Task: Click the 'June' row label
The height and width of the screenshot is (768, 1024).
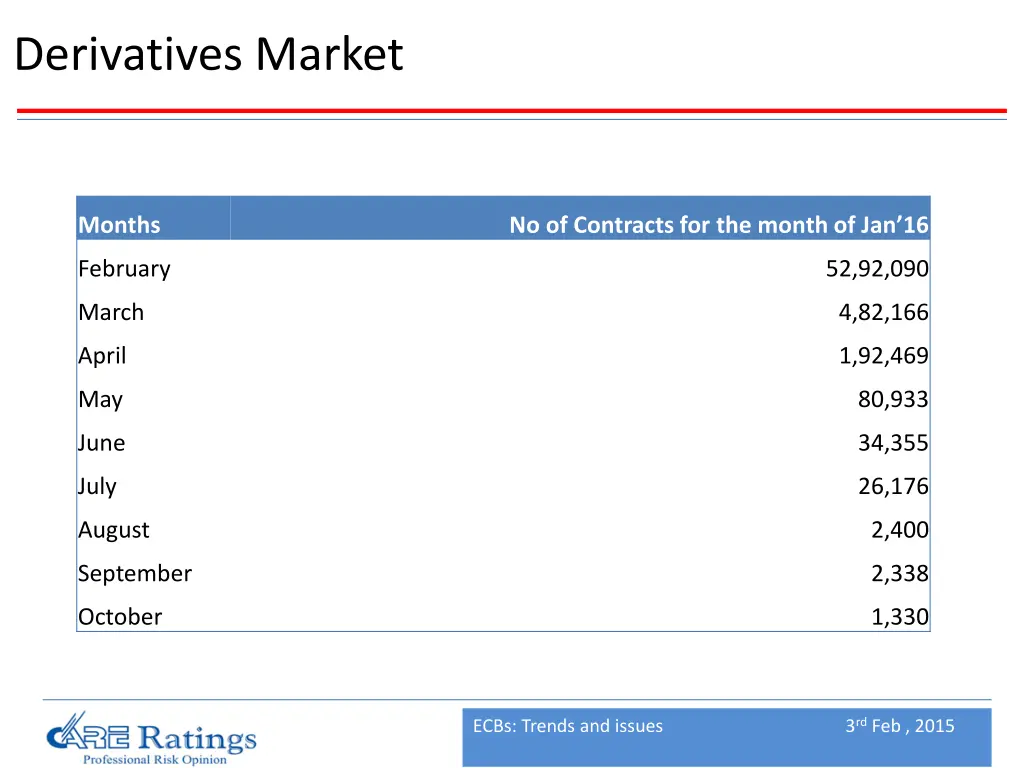Action: (101, 443)
